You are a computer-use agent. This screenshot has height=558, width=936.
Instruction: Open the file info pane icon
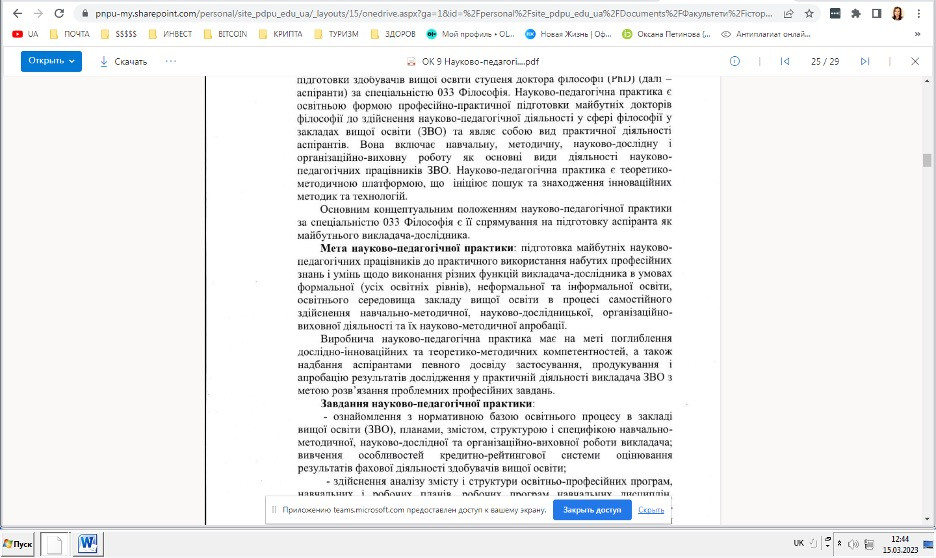tap(734, 61)
